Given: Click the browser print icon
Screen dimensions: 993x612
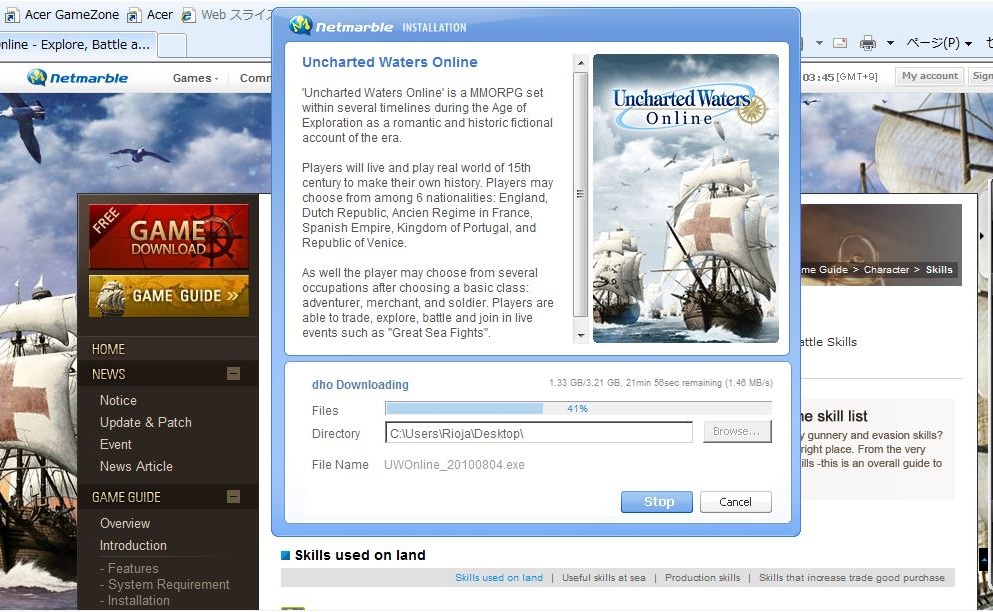Looking at the screenshot, I should tap(868, 43).
